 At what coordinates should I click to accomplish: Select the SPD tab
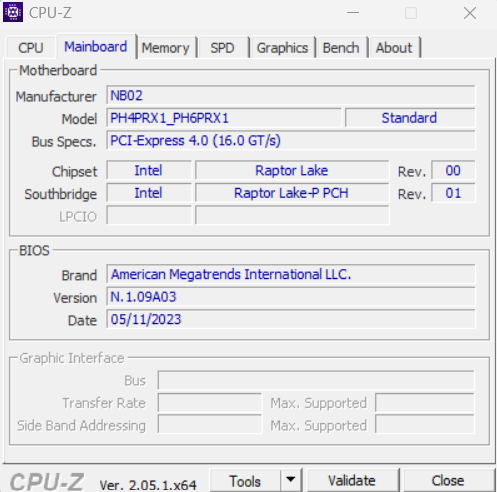tap(222, 48)
